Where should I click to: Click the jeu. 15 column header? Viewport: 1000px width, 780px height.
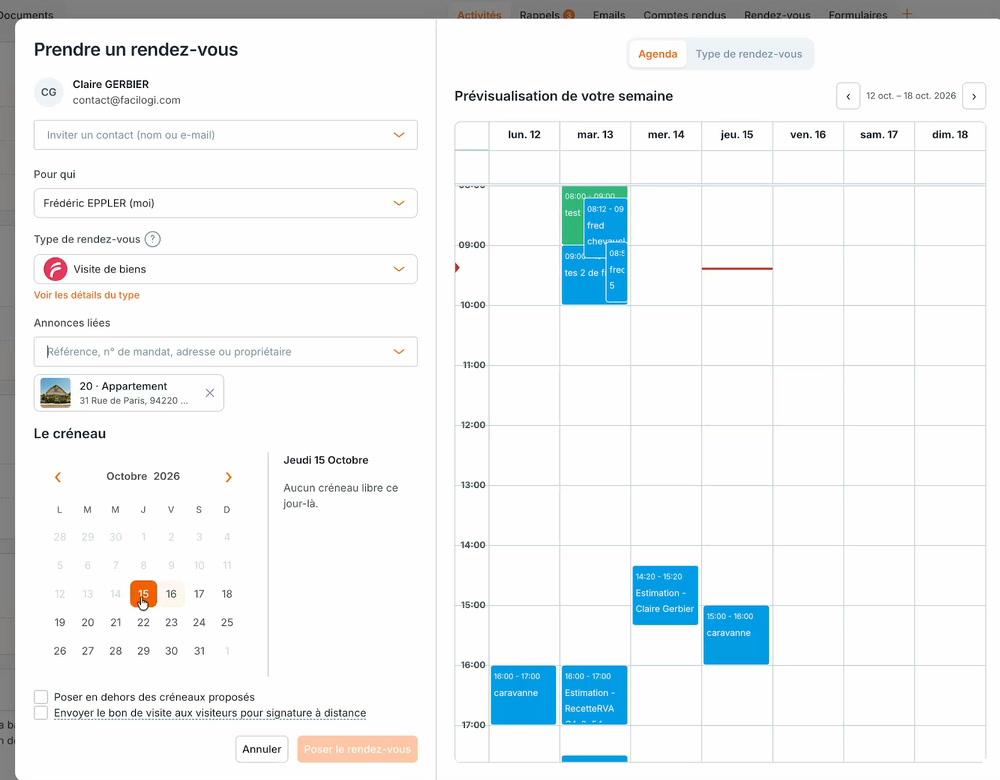click(737, 135)
